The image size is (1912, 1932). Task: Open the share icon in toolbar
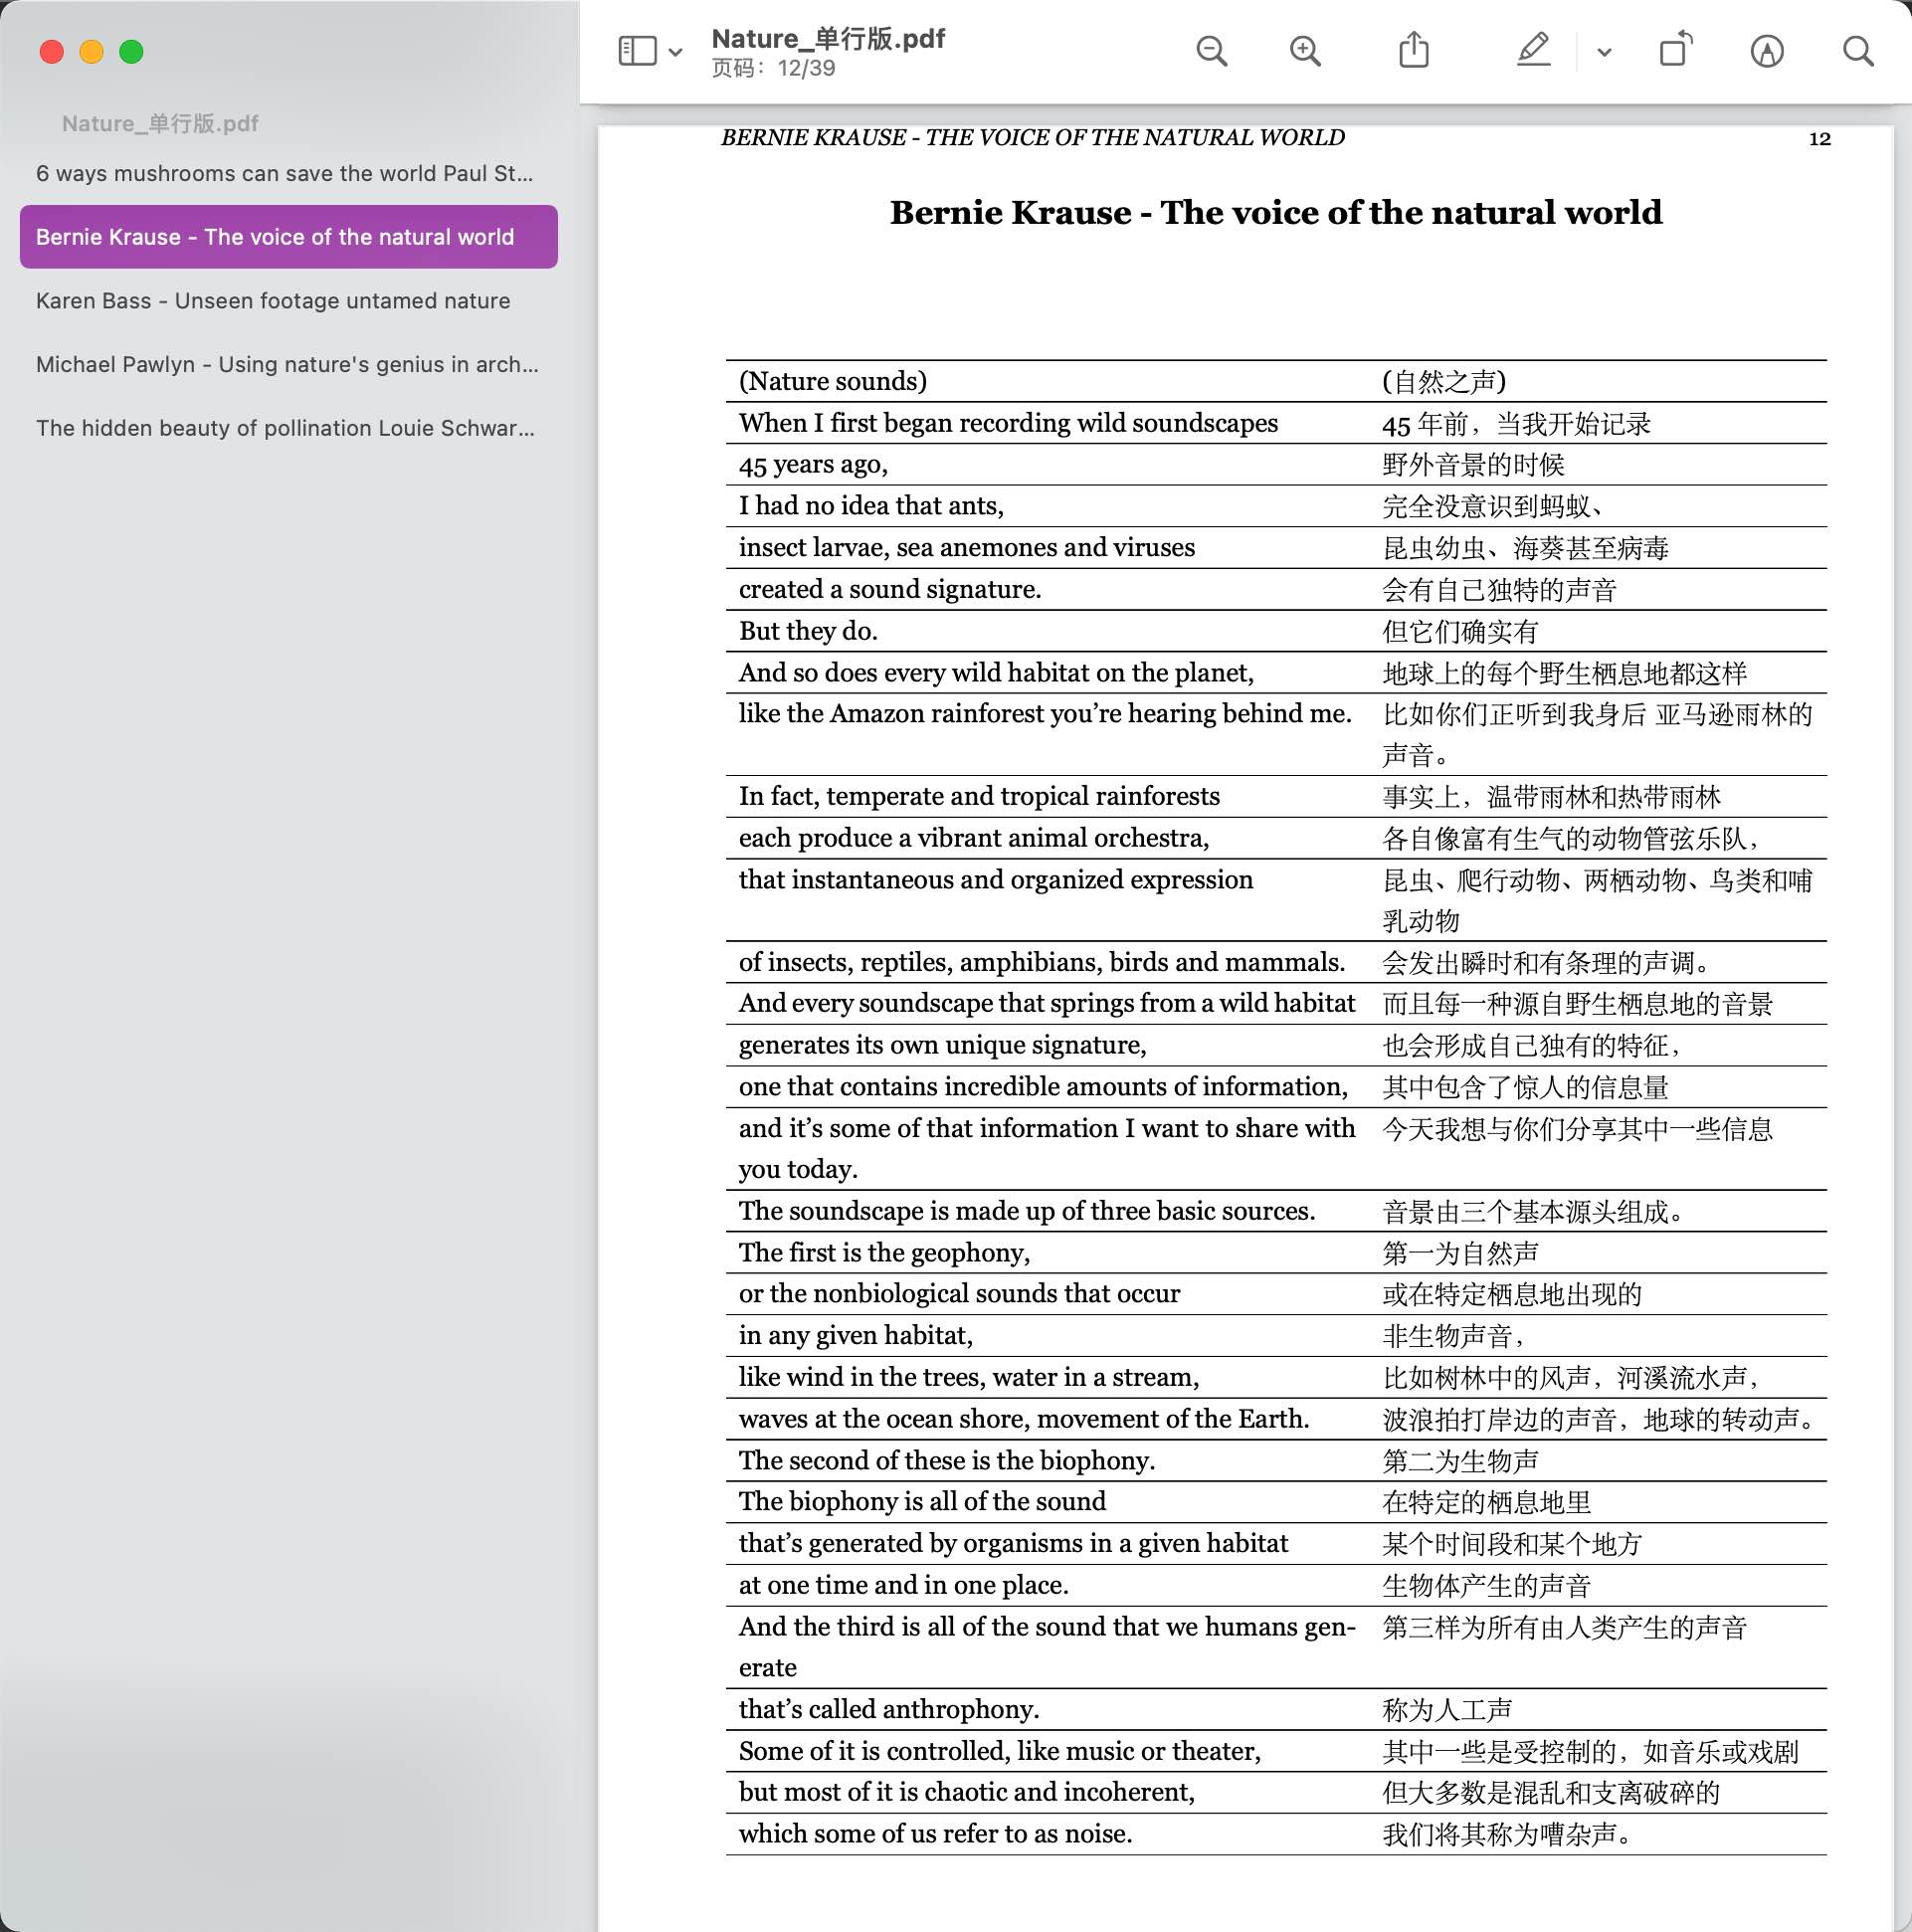1413,49
